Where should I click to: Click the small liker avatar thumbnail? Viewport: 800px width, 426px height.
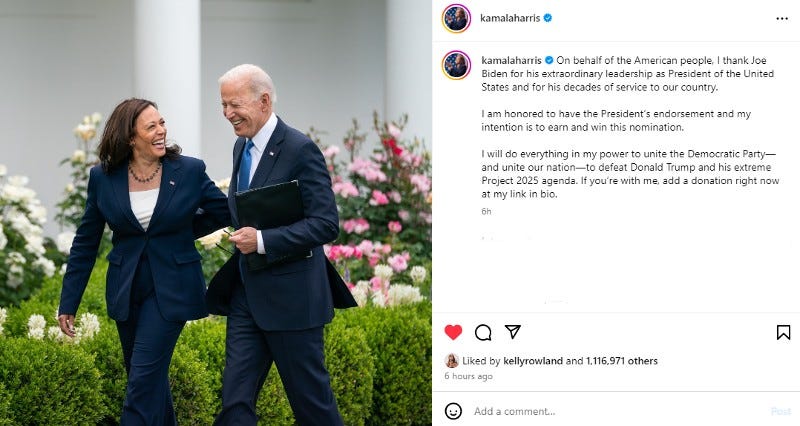[x=452, y=361]
